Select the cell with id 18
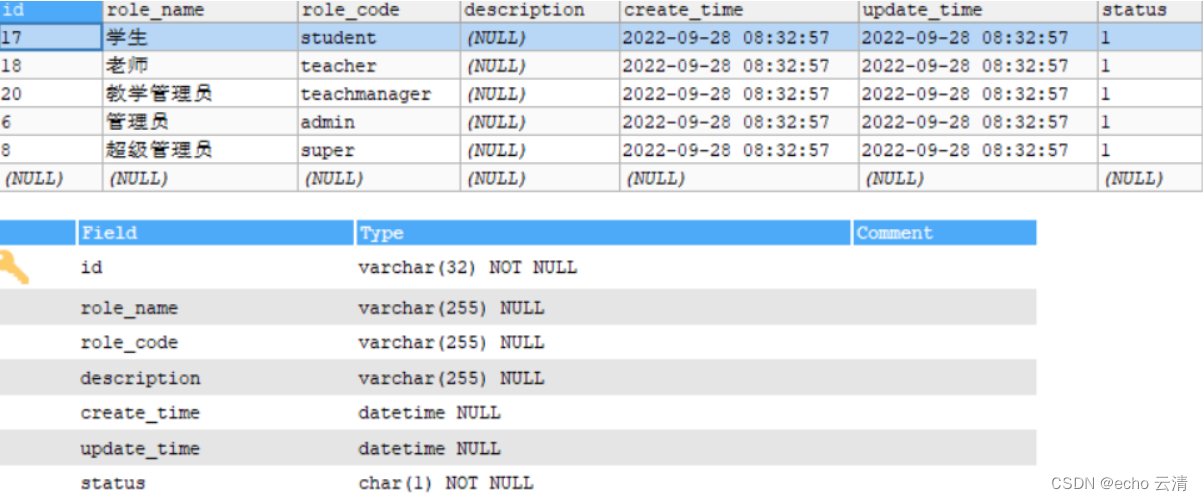1203x501 pixels. (x=51, y=66)
